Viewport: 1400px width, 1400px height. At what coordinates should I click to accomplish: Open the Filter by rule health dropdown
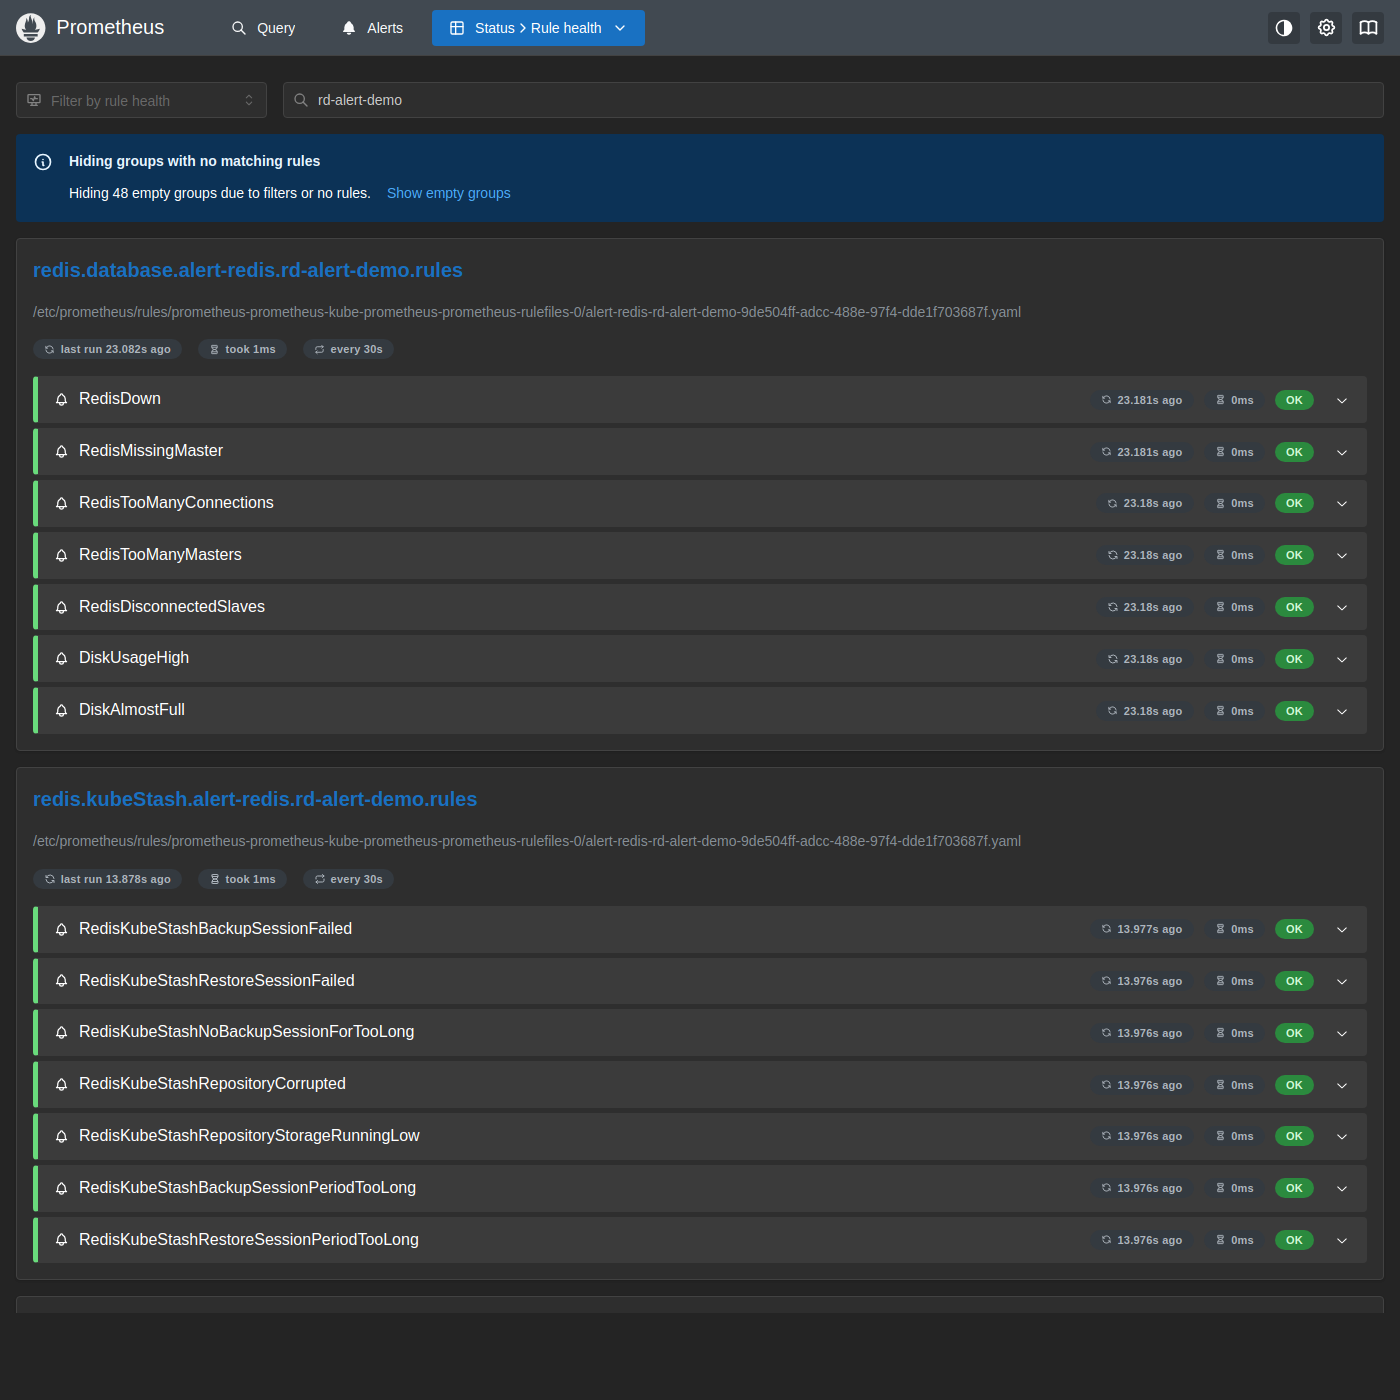coord(141,100)
